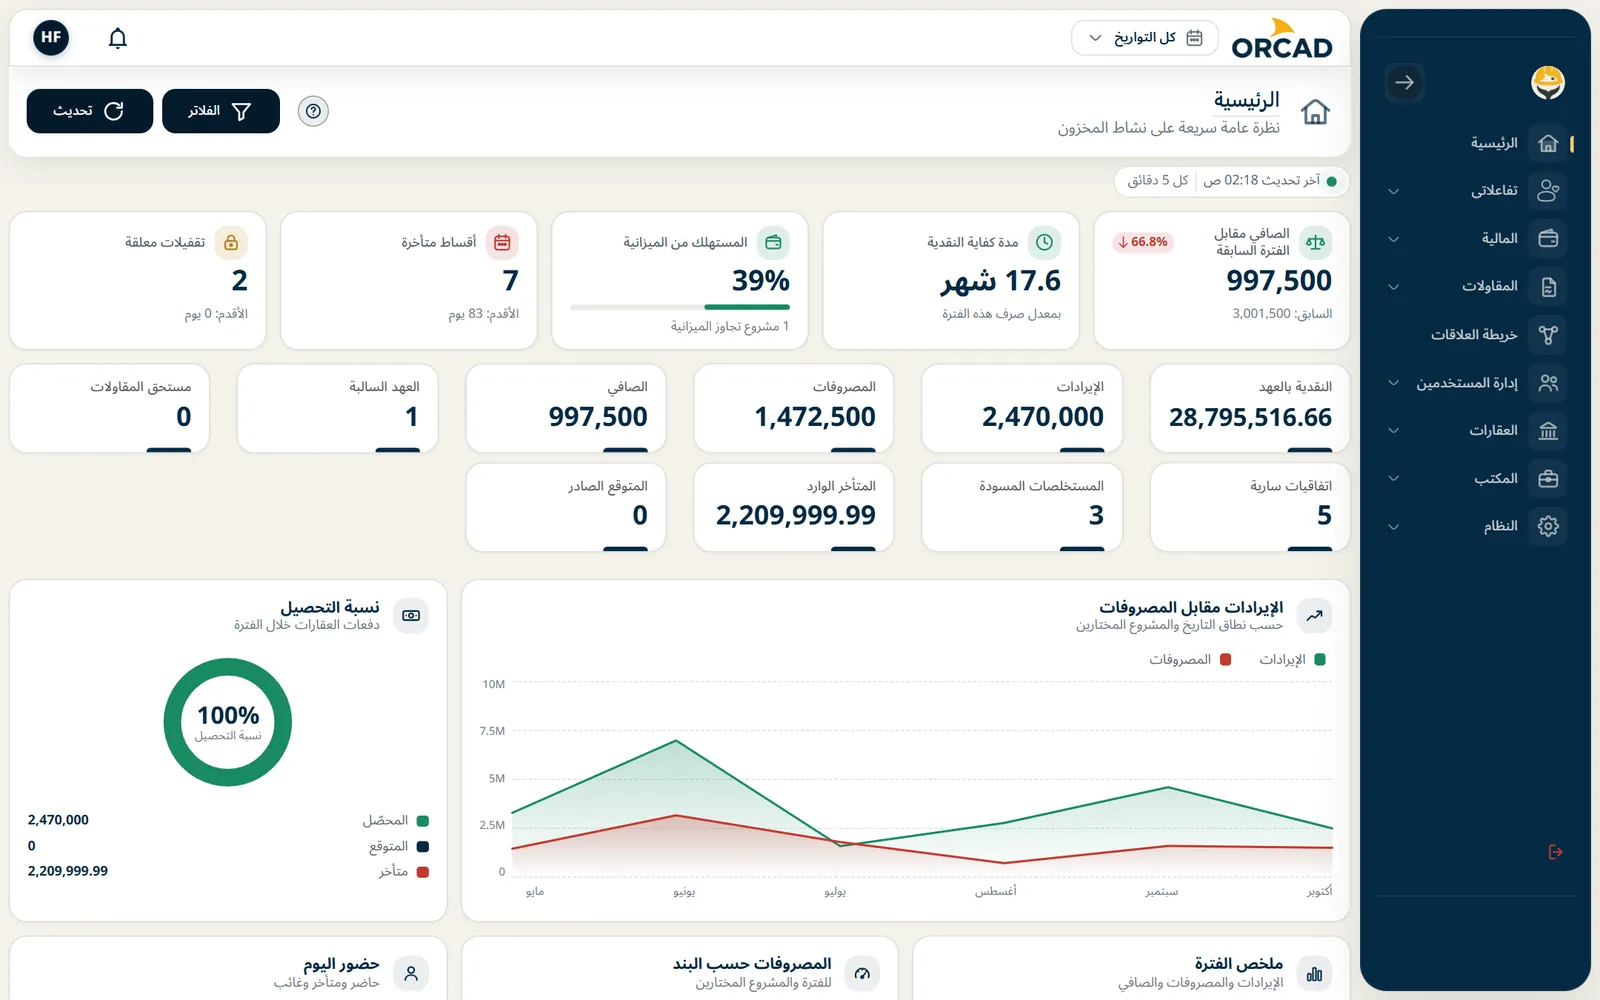Expand the المالية sidebar chevron
This screenshot has height=1000, width=1600.
point(1394,239)
